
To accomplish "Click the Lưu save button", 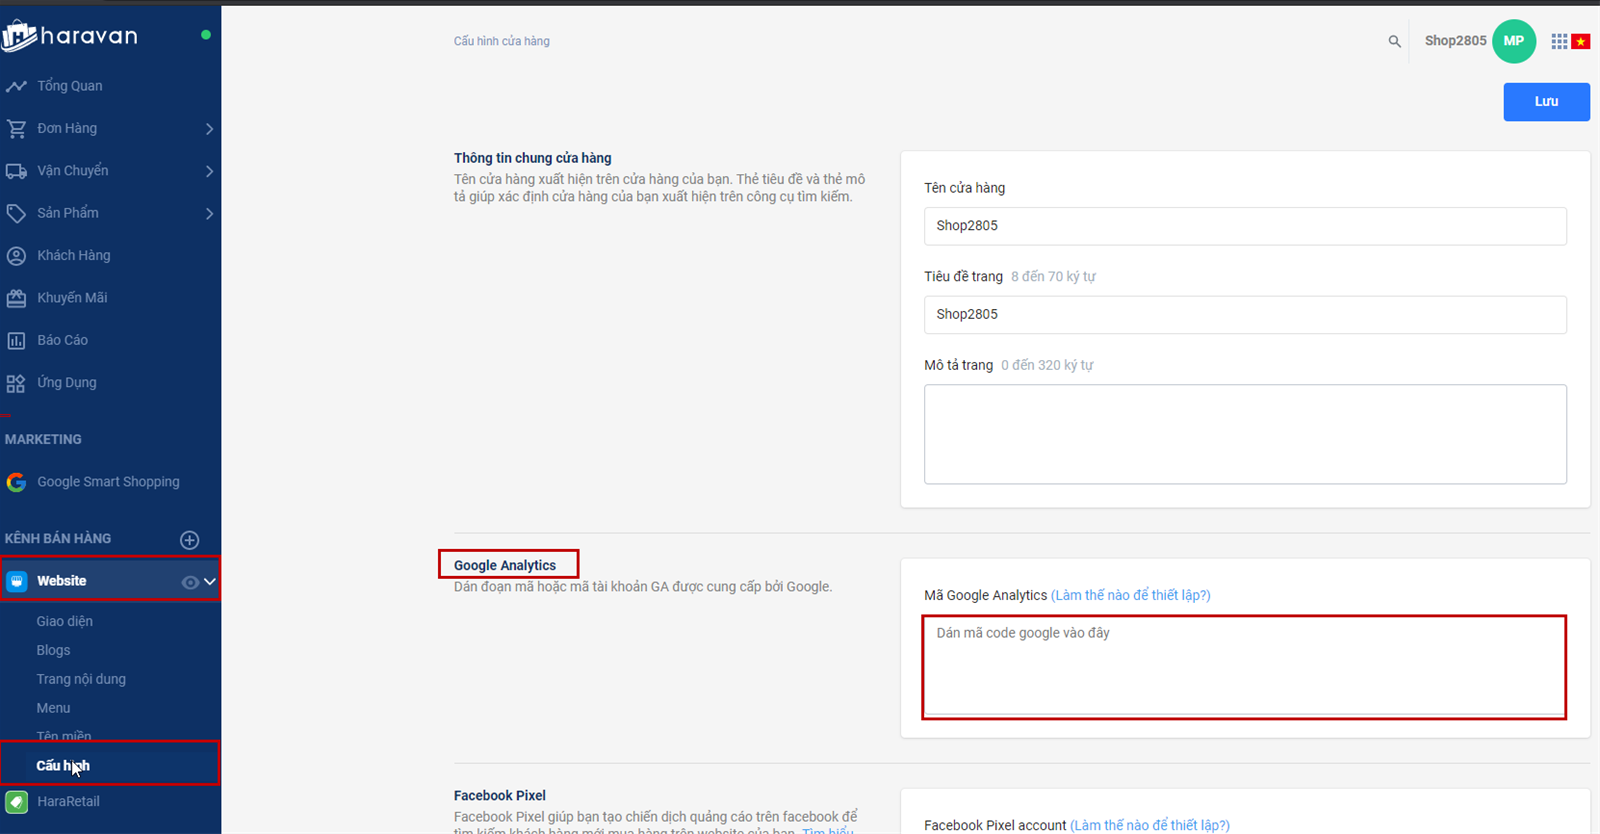I will click(x=1546, y=101).
